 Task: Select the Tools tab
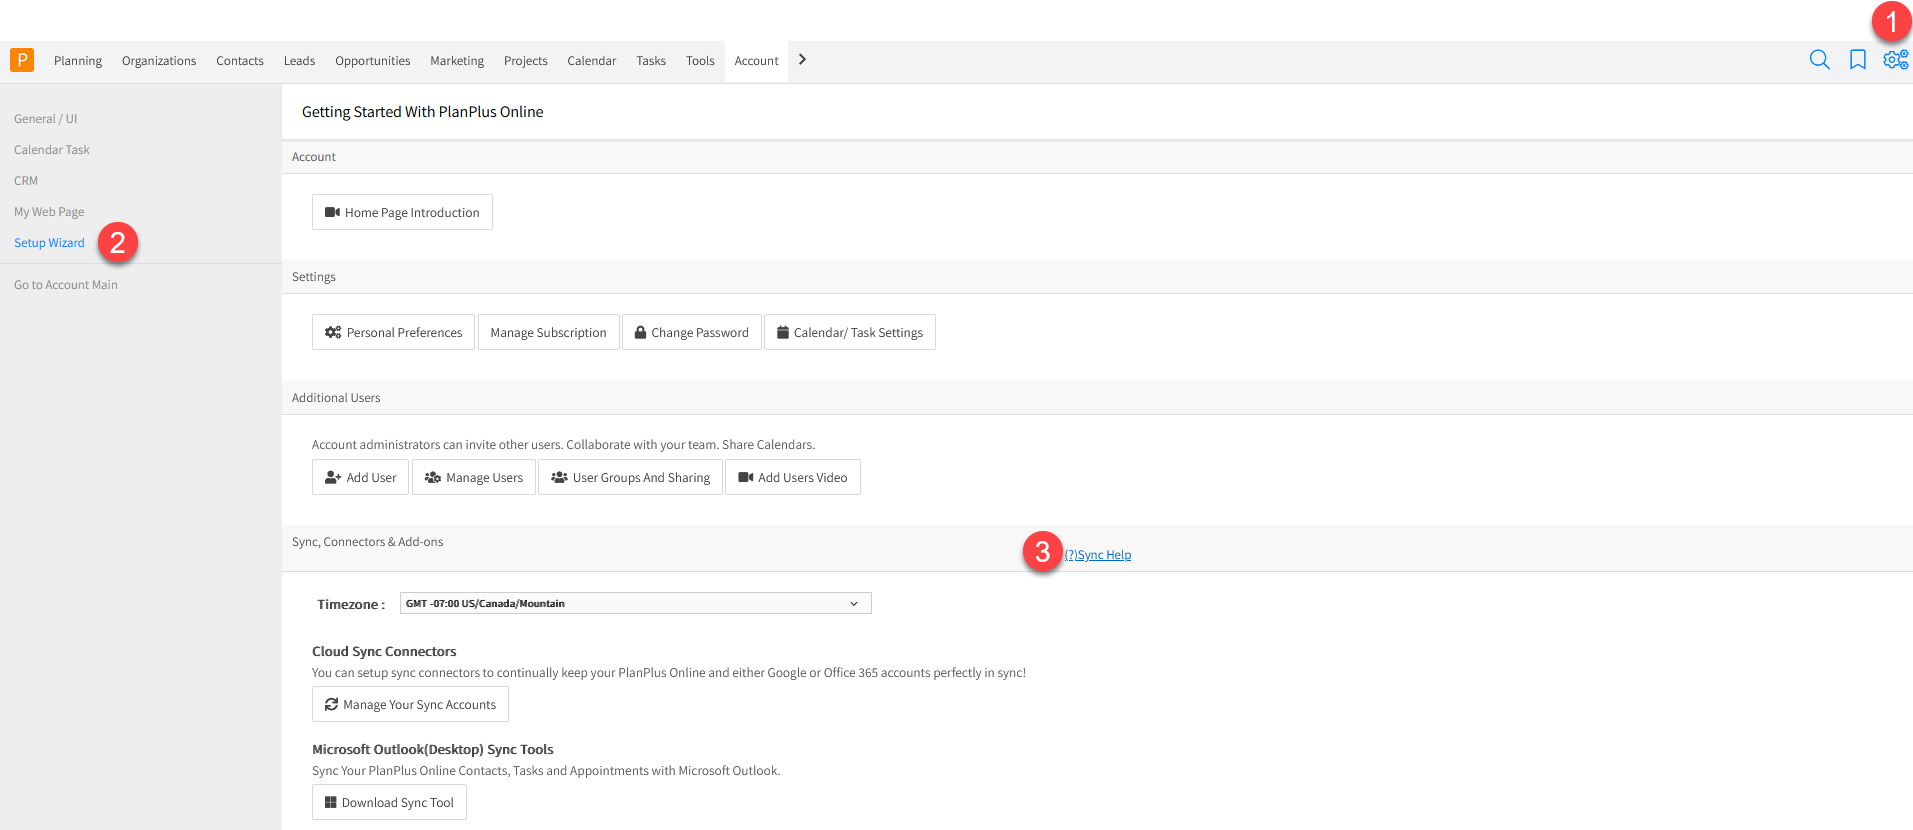(700, 61)
